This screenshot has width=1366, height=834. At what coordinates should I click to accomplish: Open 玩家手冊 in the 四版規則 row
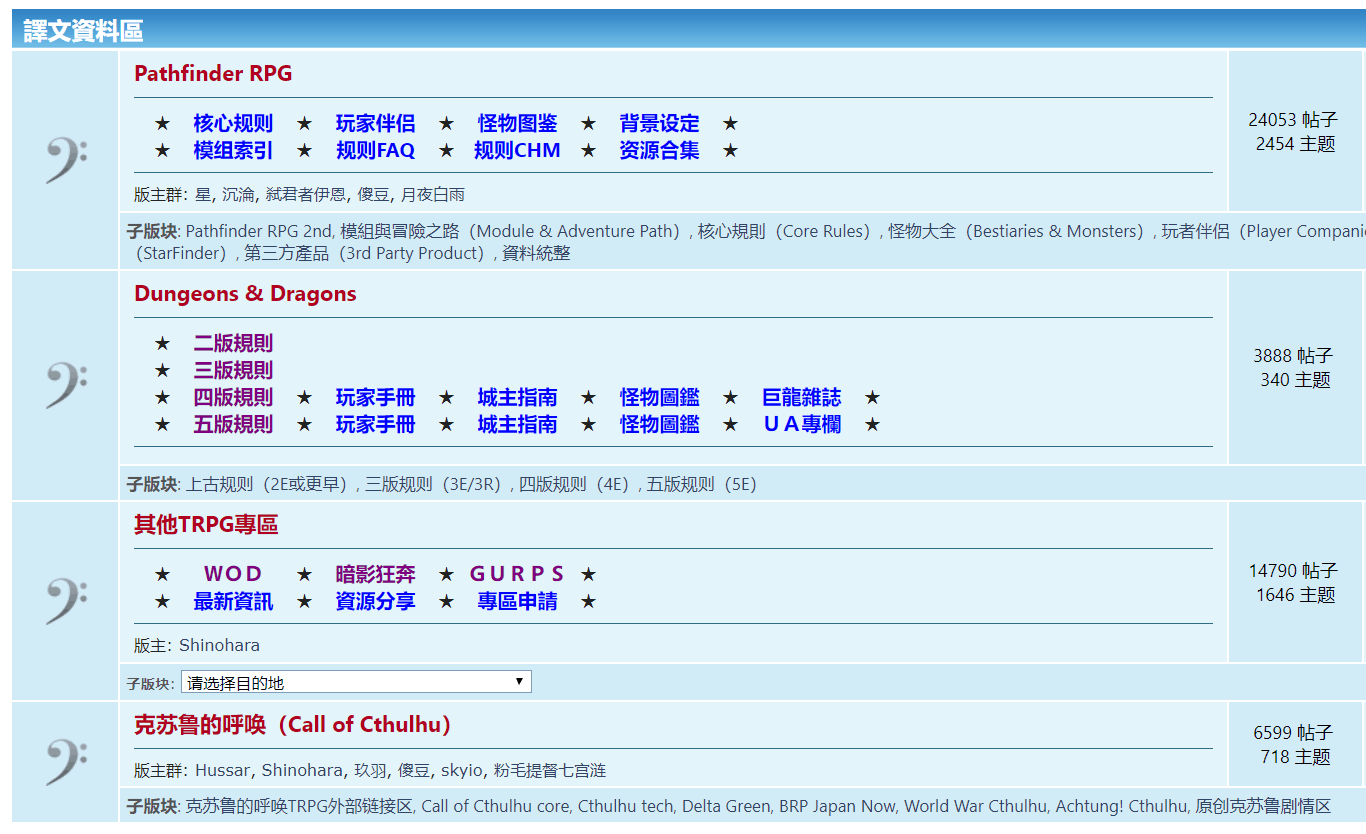pyautogui.click(x=375, y=398)
